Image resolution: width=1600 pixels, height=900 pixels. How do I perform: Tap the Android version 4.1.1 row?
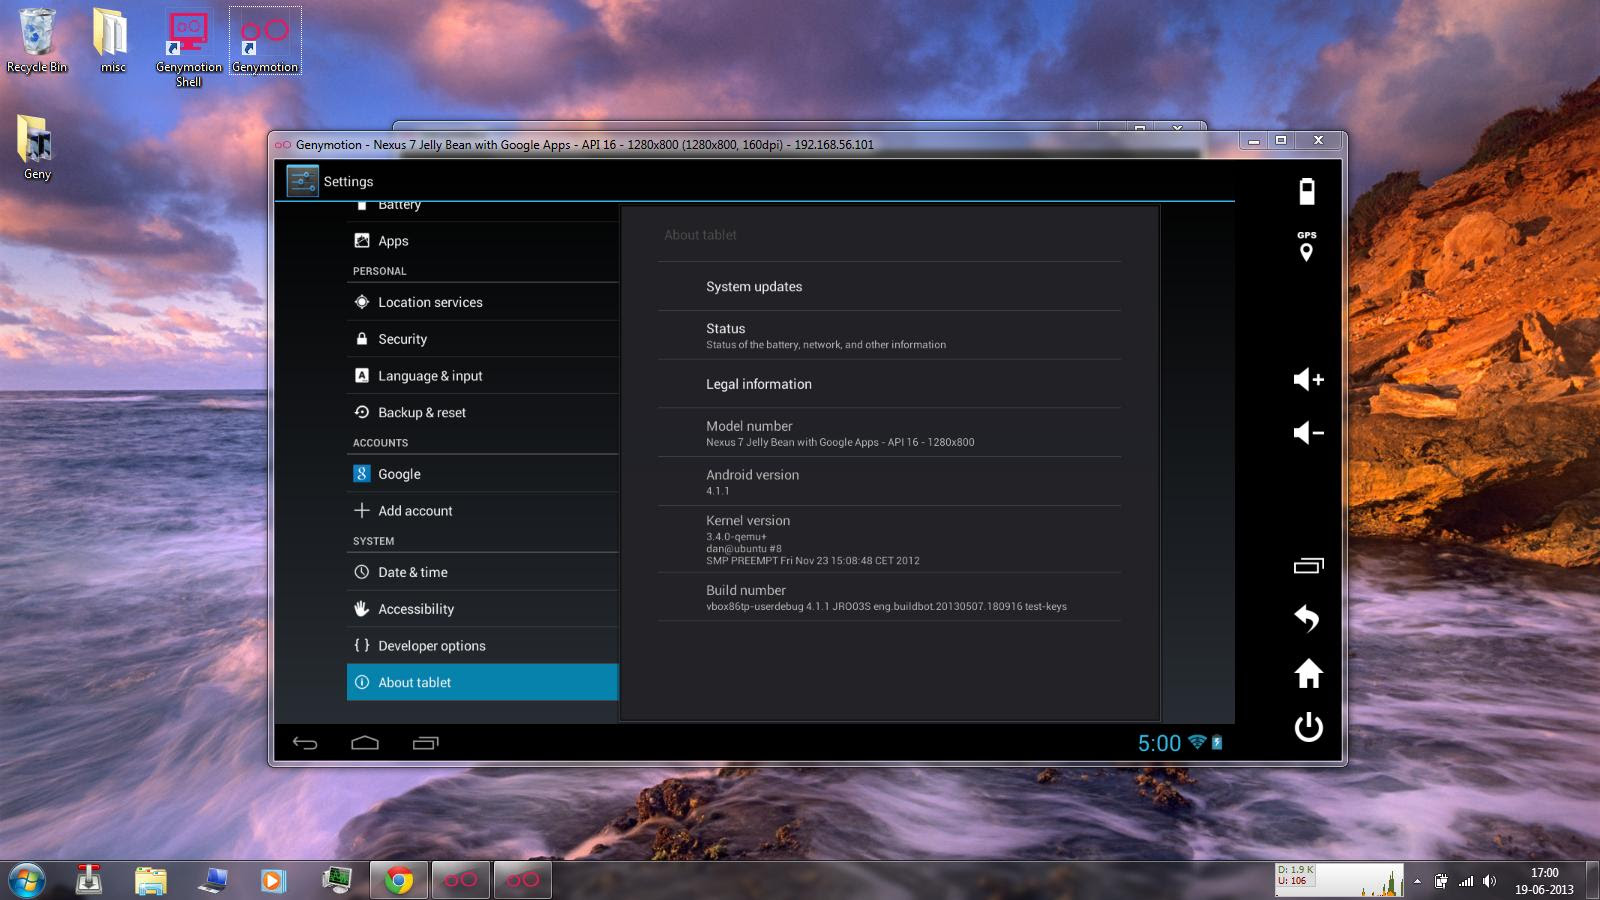click(889, 482)
